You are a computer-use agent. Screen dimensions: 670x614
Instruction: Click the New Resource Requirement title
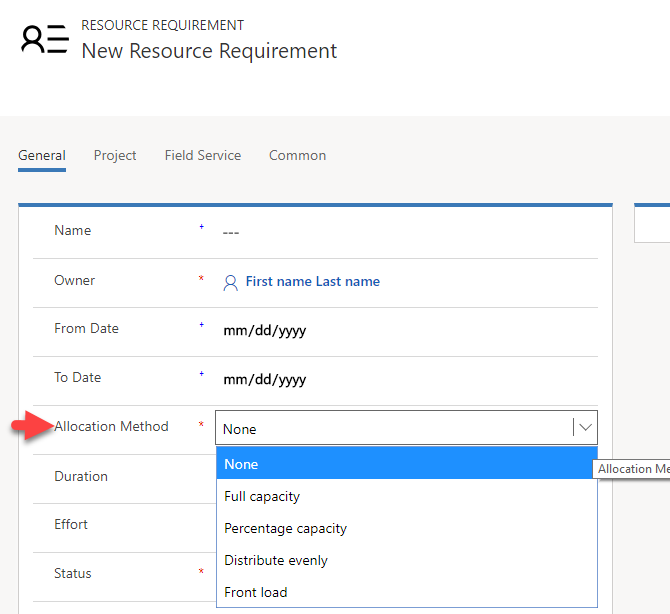pyautogui.click(x=209, y=51)
